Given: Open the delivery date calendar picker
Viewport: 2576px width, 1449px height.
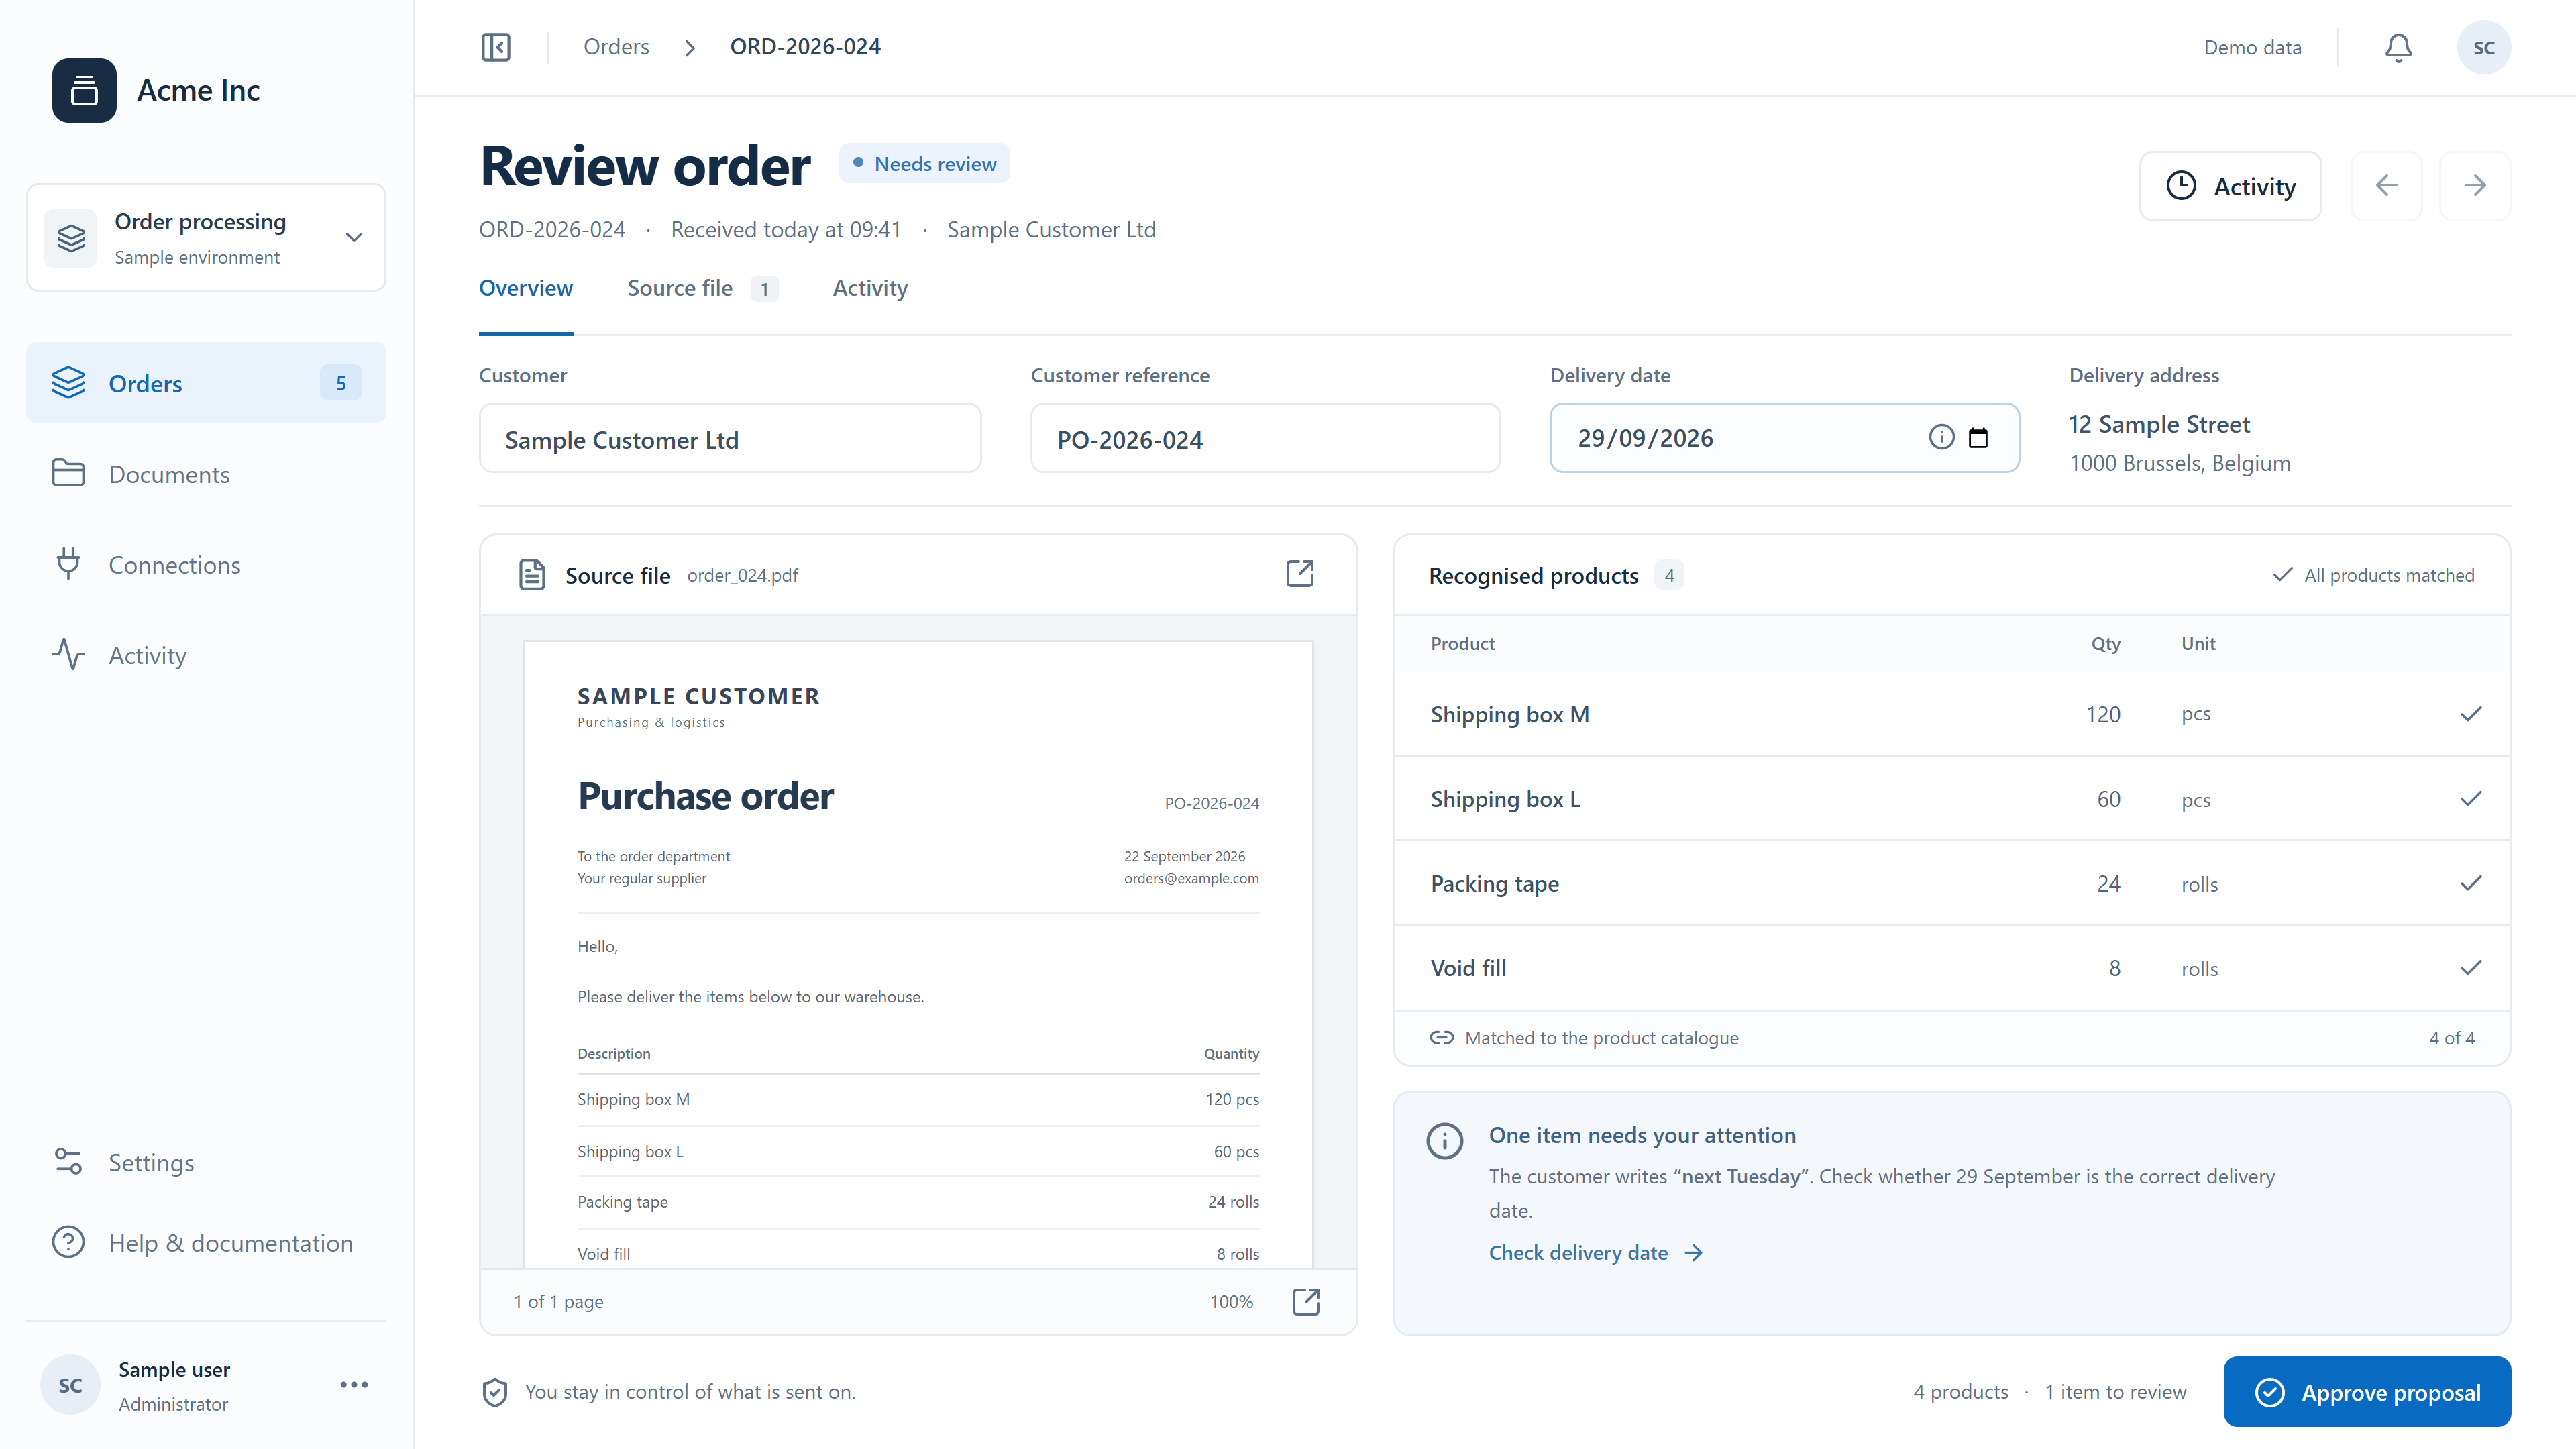Looking at the screenshot, I should coord(1978,438).
